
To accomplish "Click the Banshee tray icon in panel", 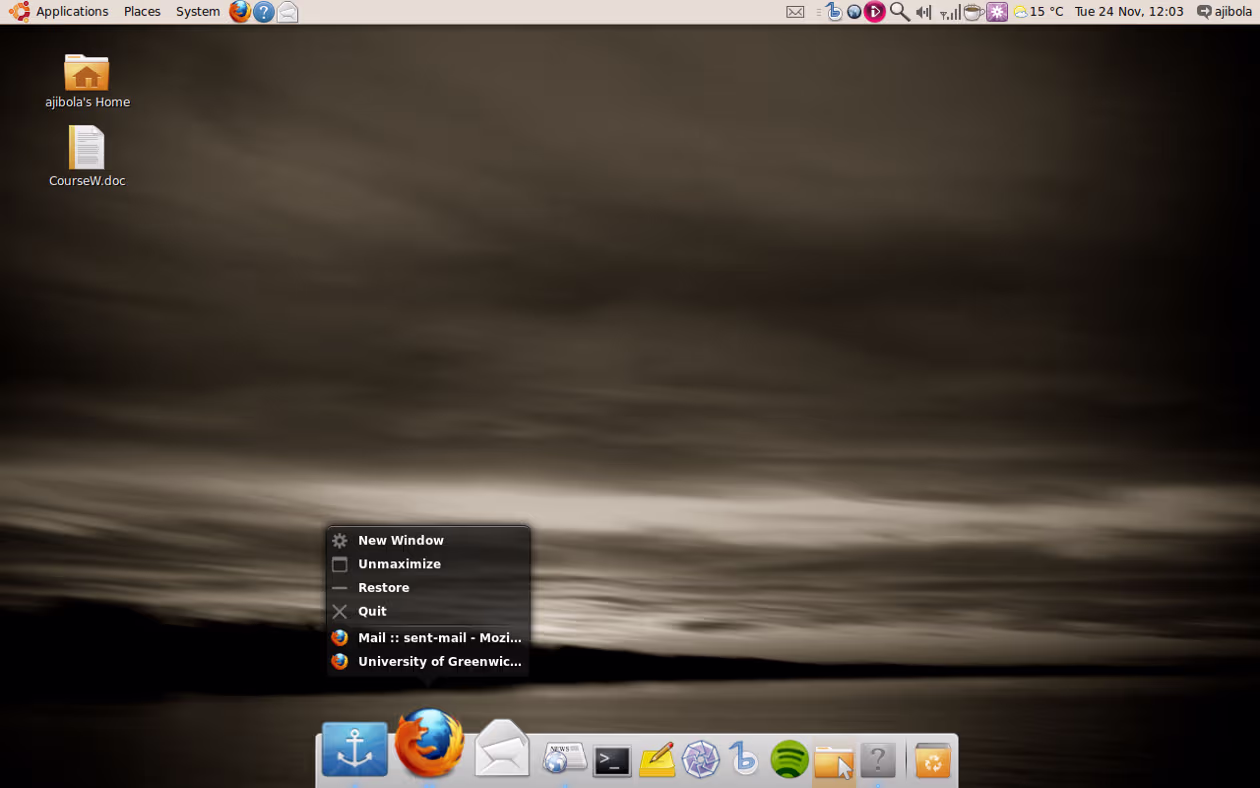I will [834, 12].
